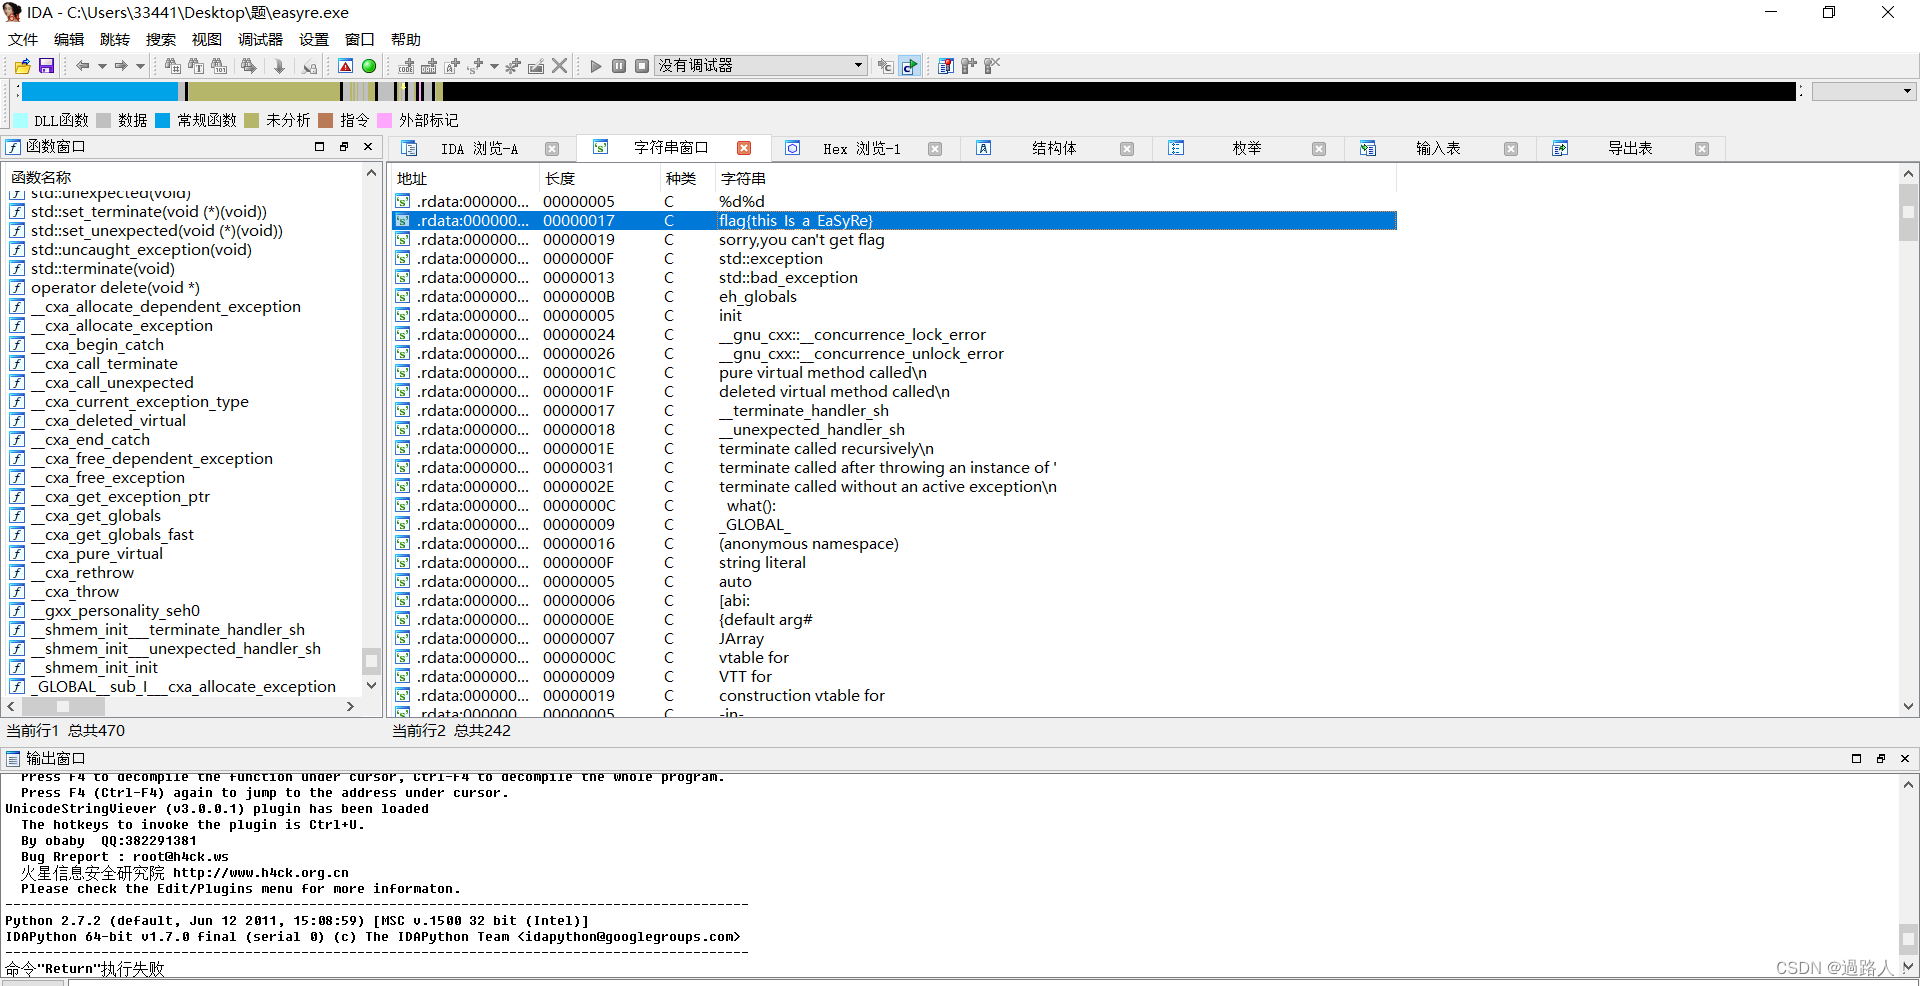This screenshot has width=1920, height=986.
Task: Open a file using the Open icon
Action: 21,65
